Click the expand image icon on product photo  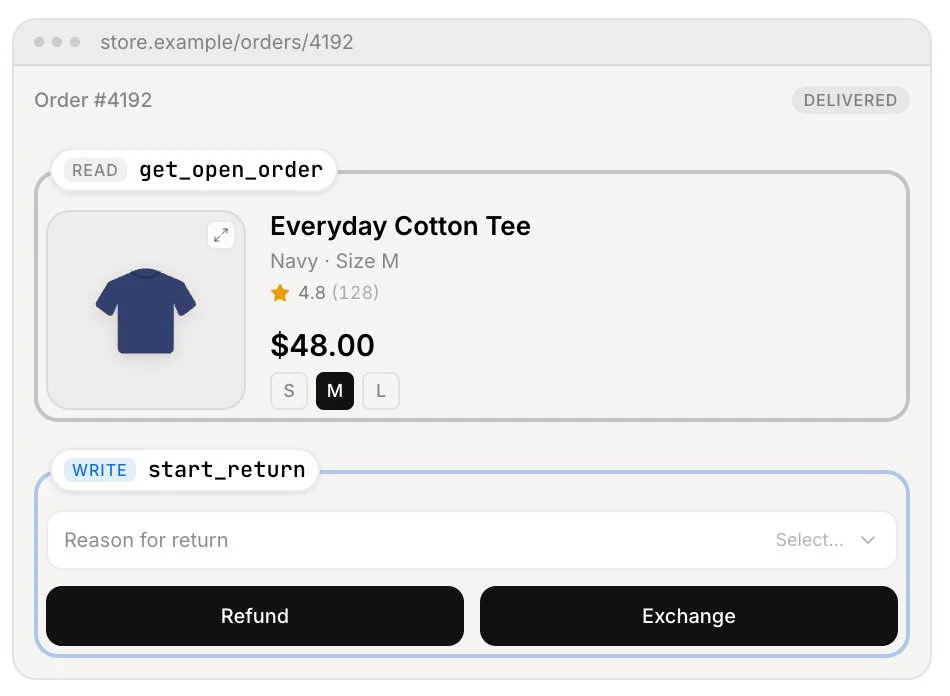point(221,235)
